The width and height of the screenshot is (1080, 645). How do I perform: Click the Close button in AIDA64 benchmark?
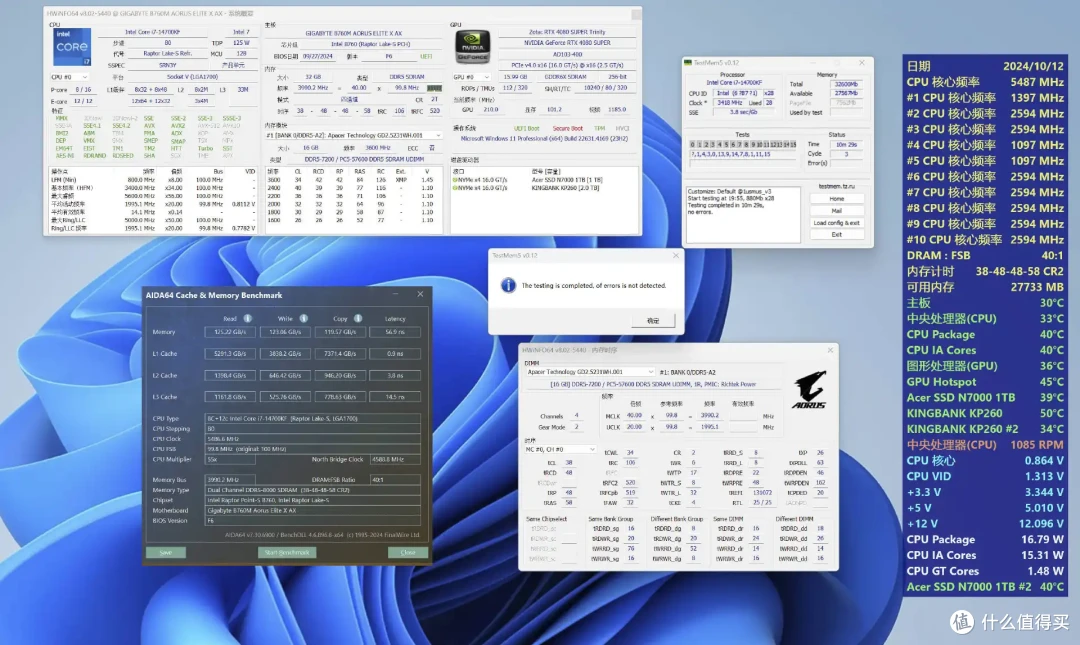[408, 553]
